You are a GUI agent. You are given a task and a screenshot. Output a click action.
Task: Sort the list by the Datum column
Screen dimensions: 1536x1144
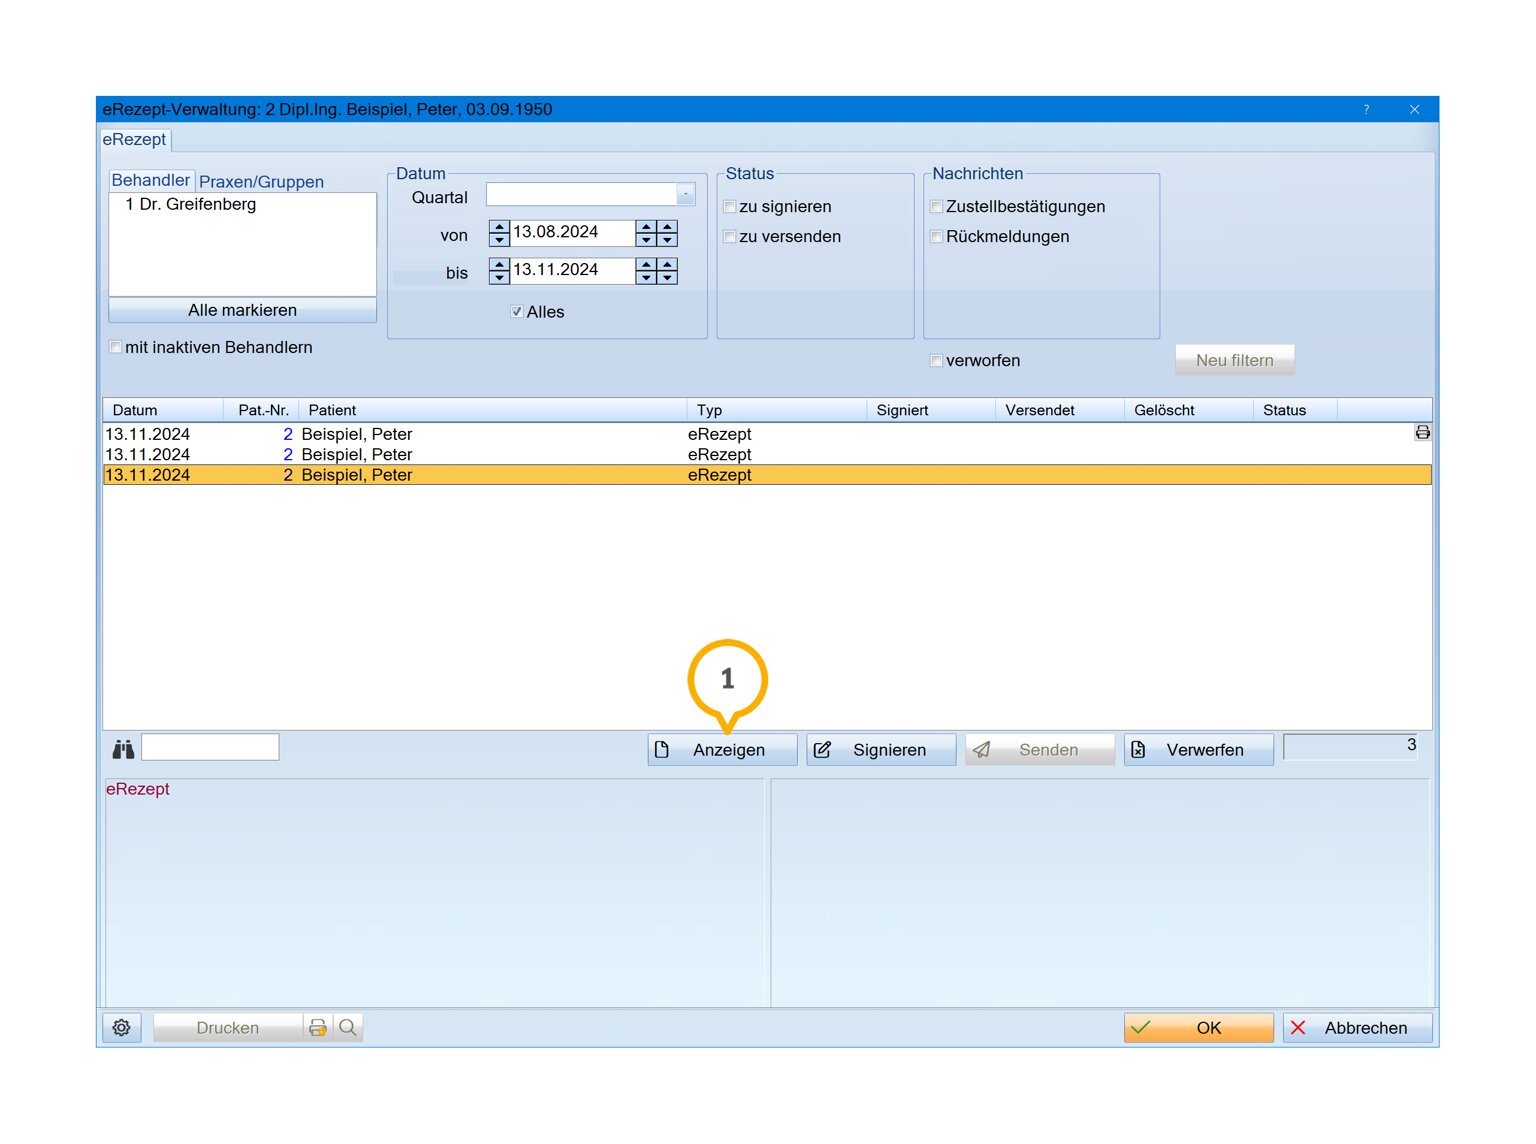pyautogui.click(x=162, y=410)
